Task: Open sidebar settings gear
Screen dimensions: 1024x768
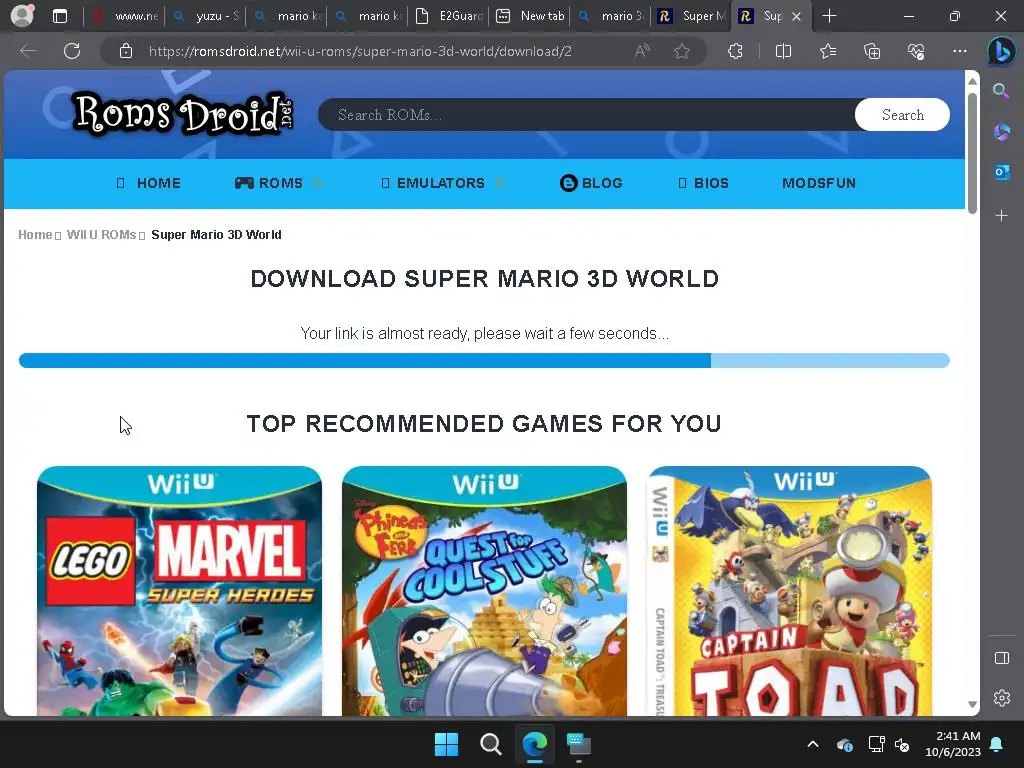Action: point(1001,698)
